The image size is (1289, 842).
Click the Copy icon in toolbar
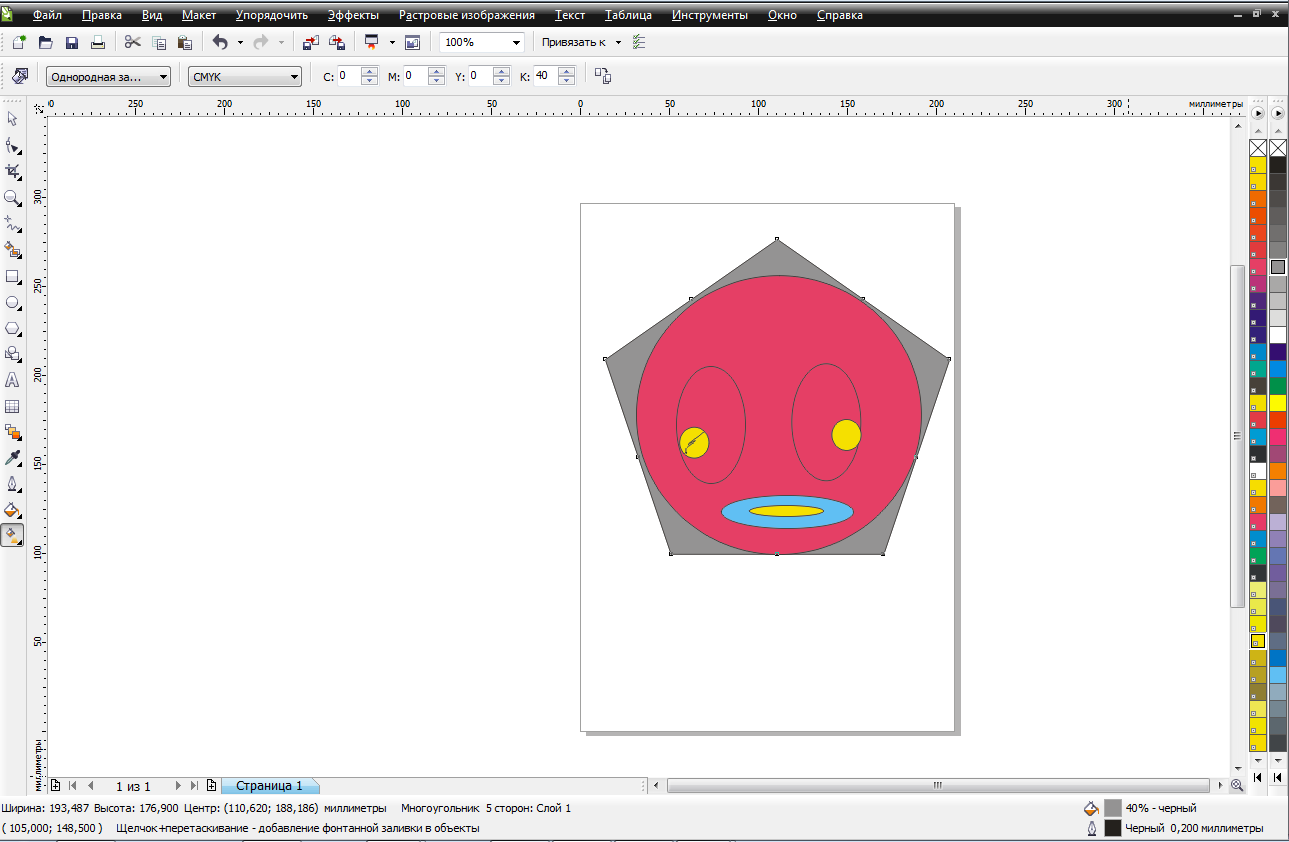tap(159, 42)
